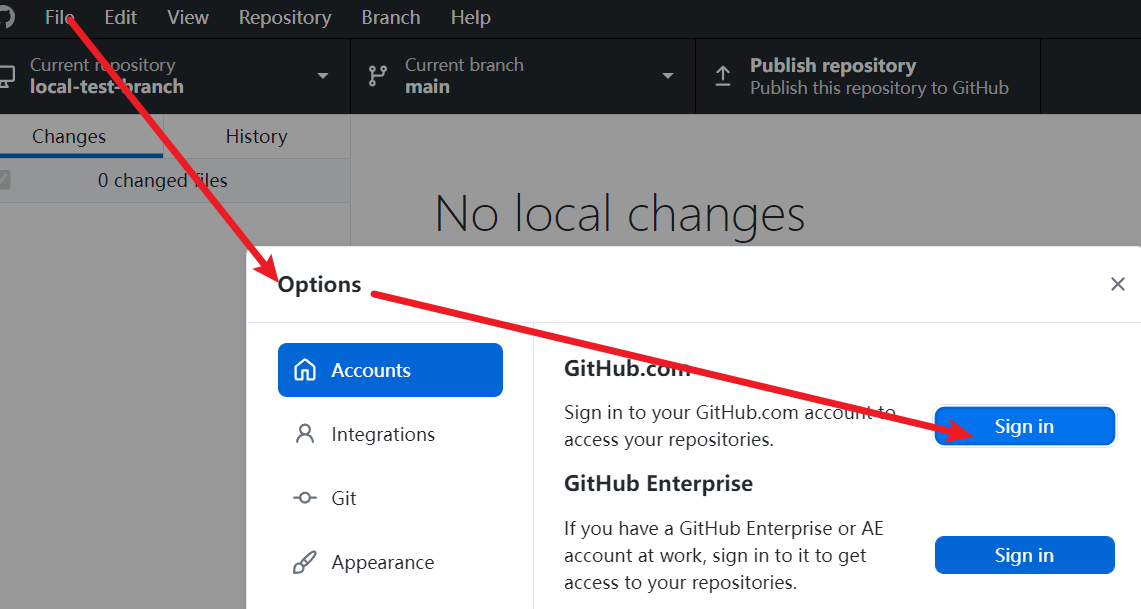The width and height of the screenshot is (1141, 609).
Task: Open the Help menu
Action: coord(470,17)
